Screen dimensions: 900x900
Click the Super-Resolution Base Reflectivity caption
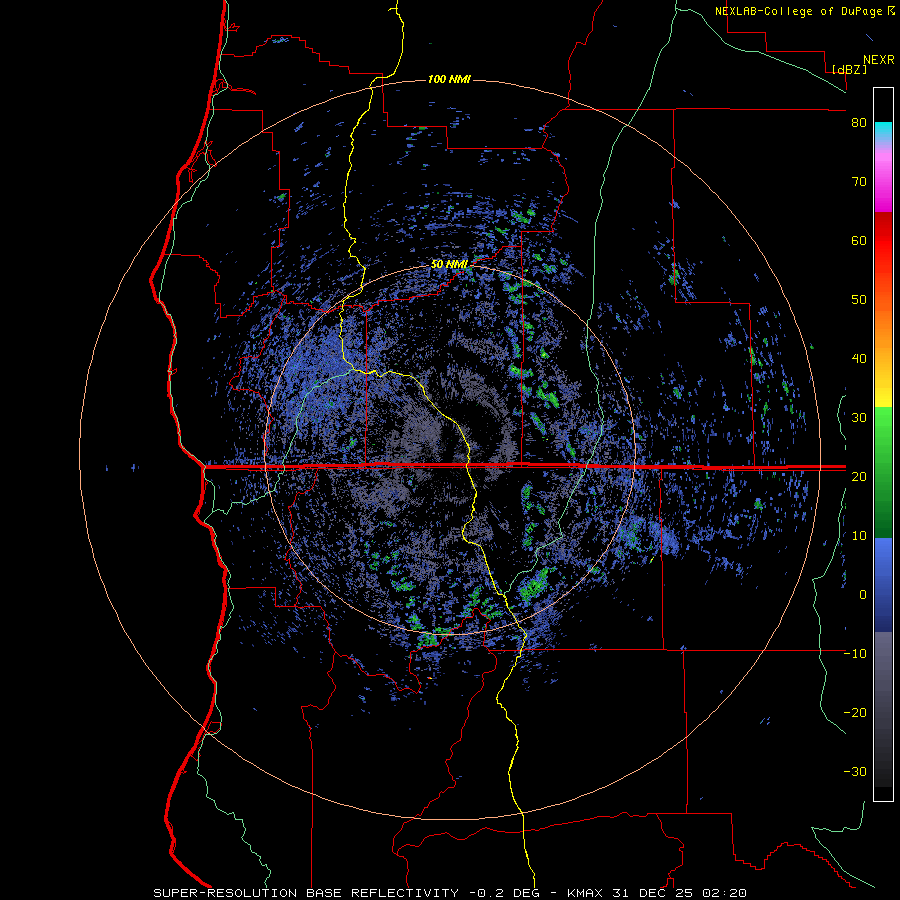450,893
